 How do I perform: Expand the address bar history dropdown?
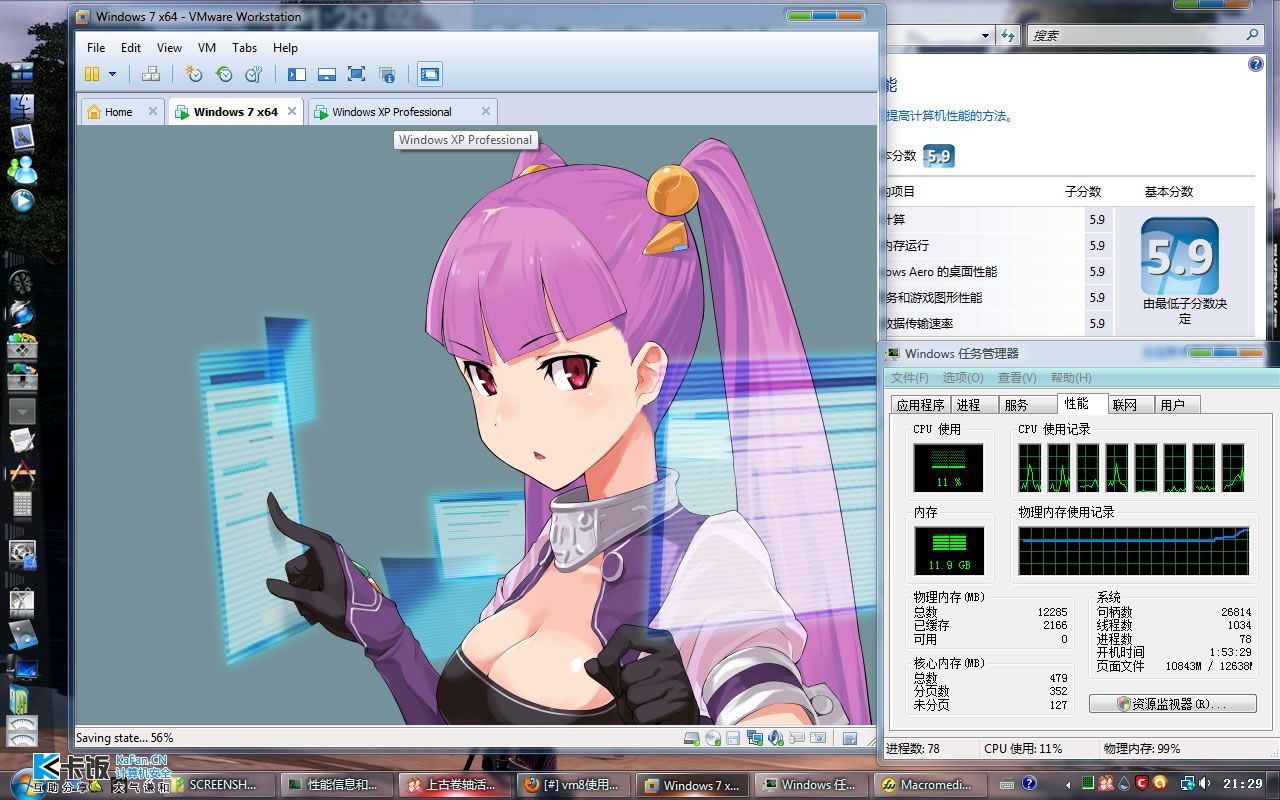pos(987,35)
